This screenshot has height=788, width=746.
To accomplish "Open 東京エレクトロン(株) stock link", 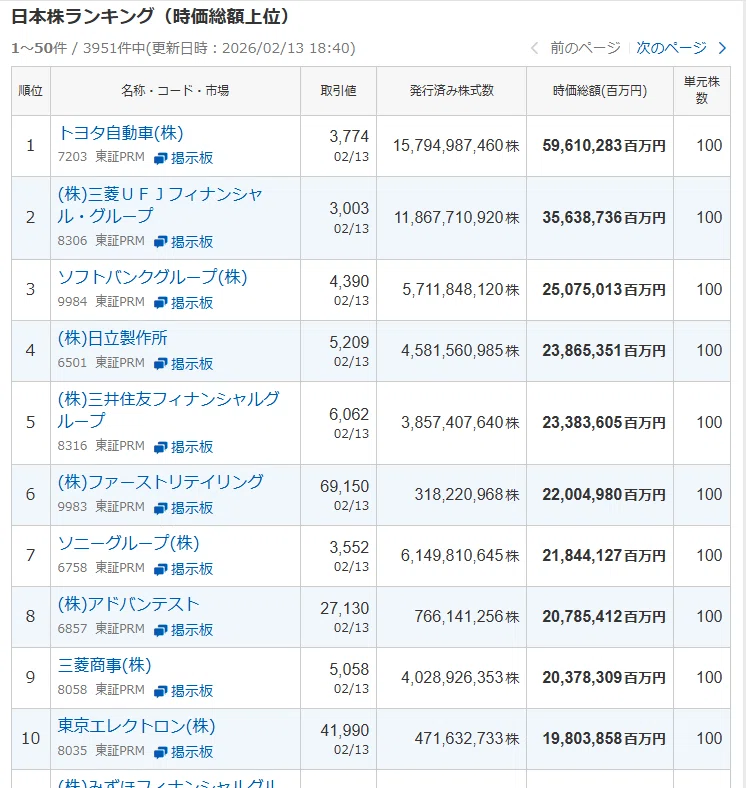I will tap(136, 726).
